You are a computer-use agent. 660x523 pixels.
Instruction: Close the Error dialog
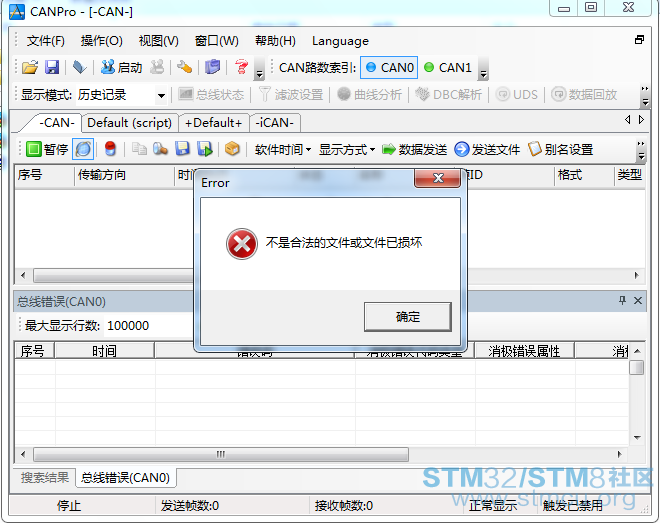click(x=438, y=178)
